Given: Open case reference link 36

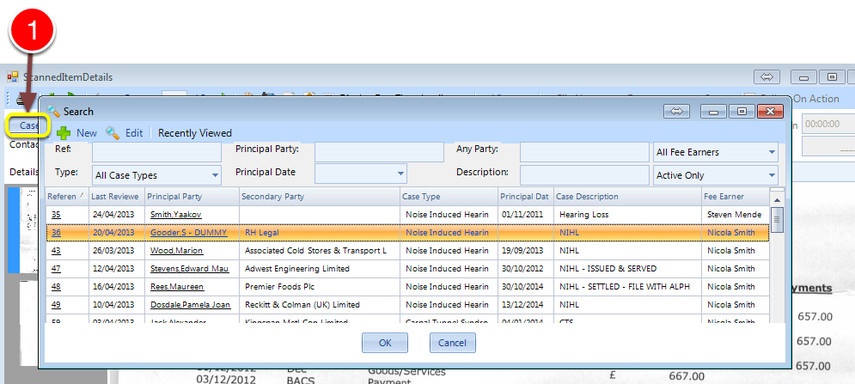Looking at the screenshot, I should tap(56, 233).
